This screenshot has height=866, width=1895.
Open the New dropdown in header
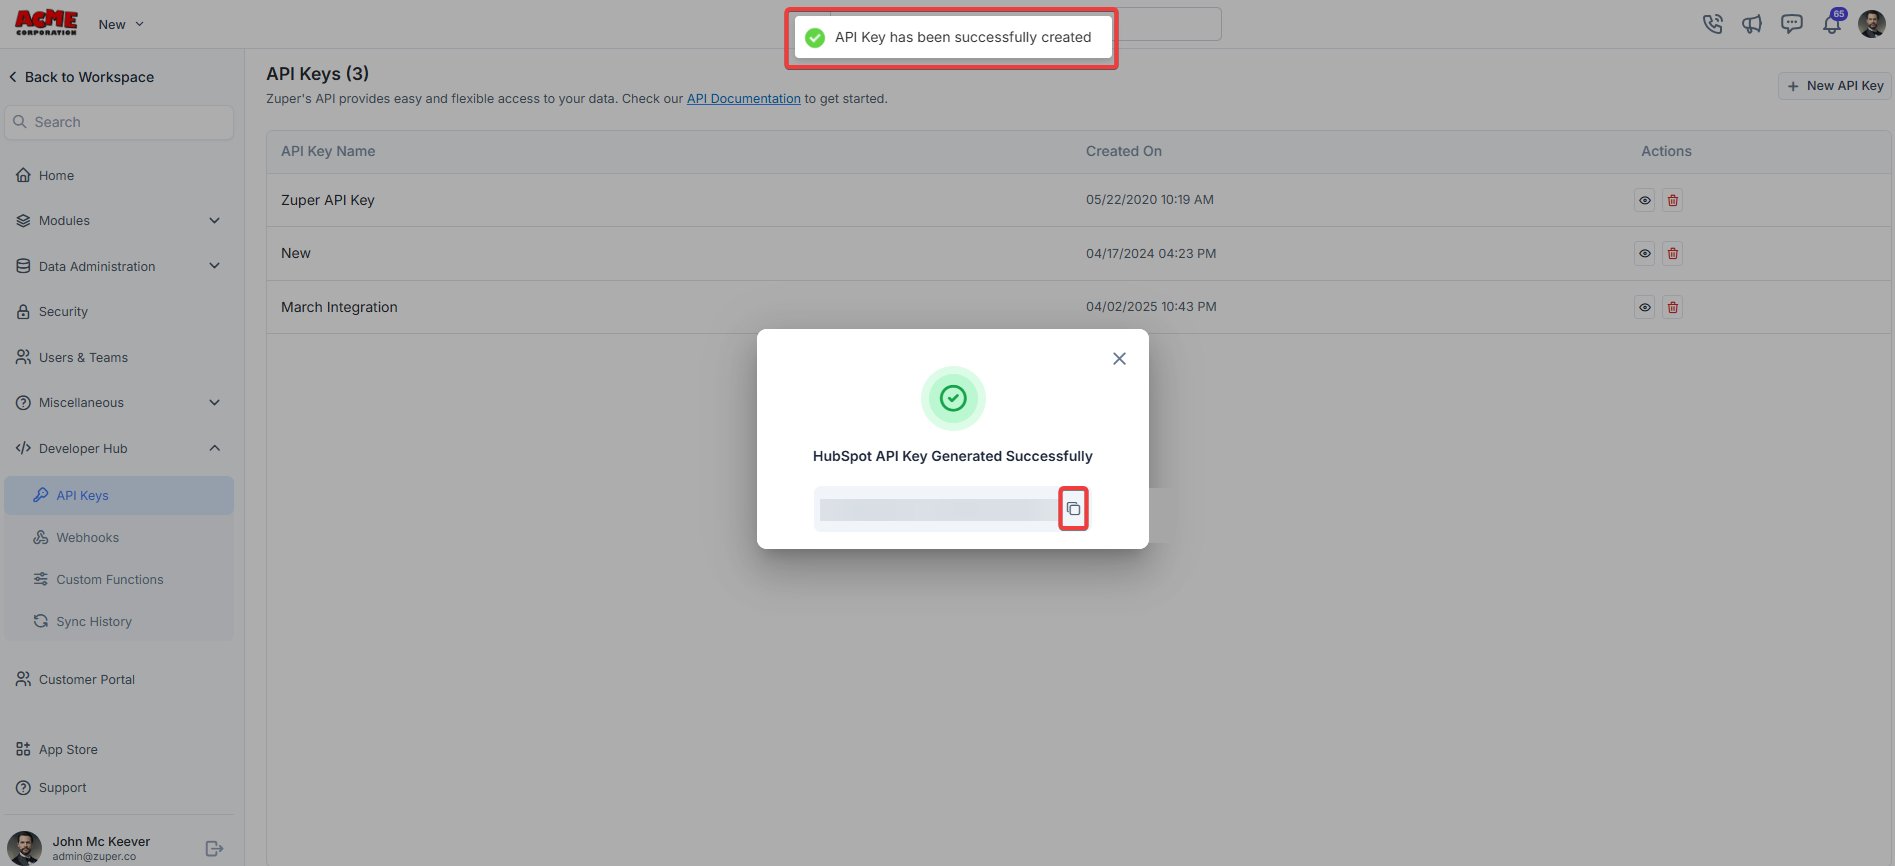click(121, 24)
